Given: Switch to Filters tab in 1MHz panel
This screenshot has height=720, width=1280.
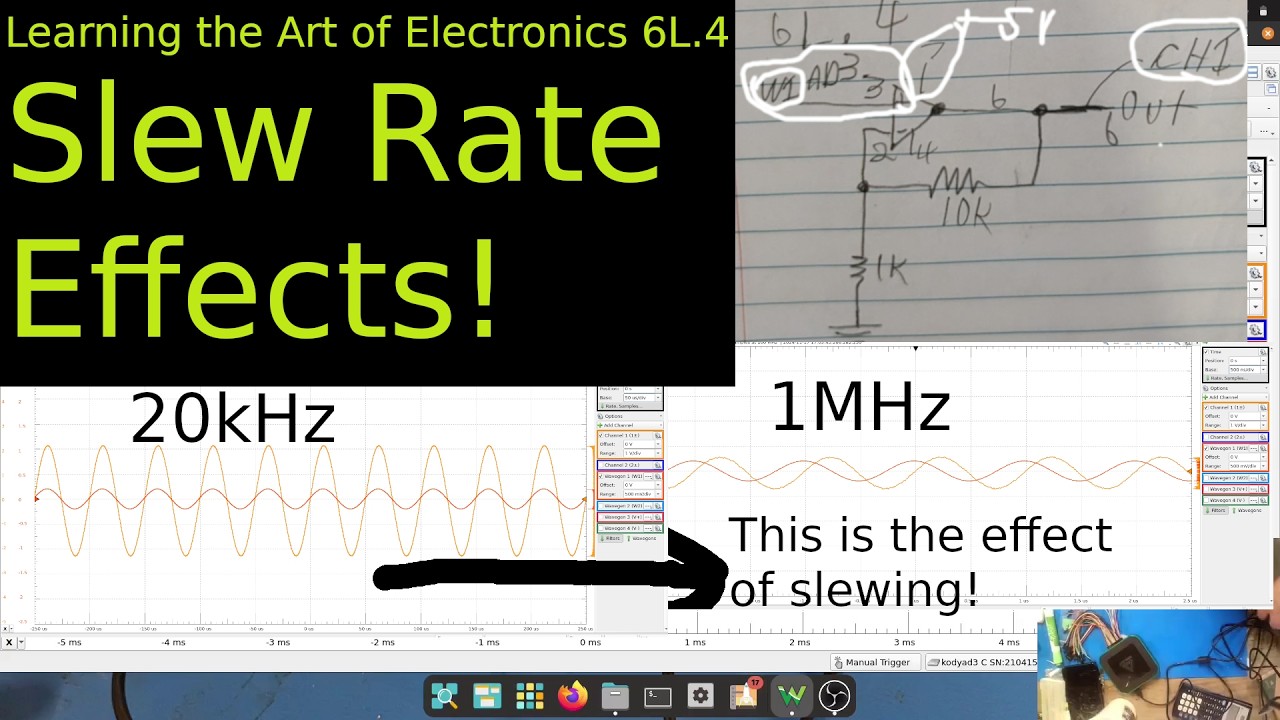Looking at the screenshot, I should [1216, 510].
